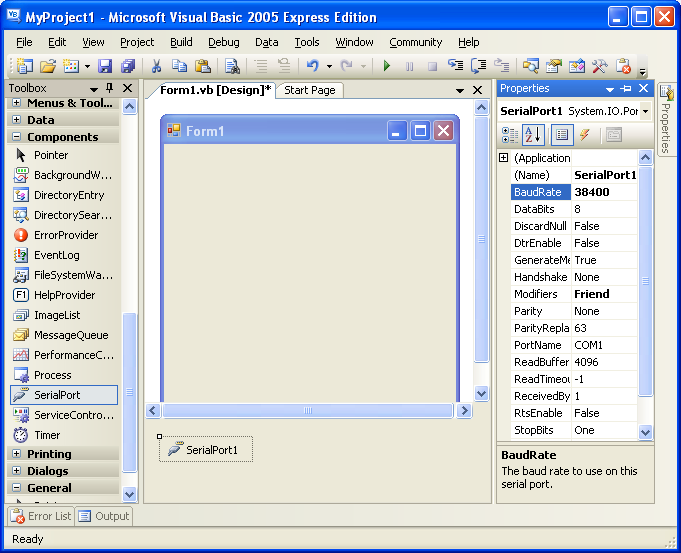Viewport: 681px width, 553px height.
Task: Expand the Data toolbox group
Action: (17, 119)
